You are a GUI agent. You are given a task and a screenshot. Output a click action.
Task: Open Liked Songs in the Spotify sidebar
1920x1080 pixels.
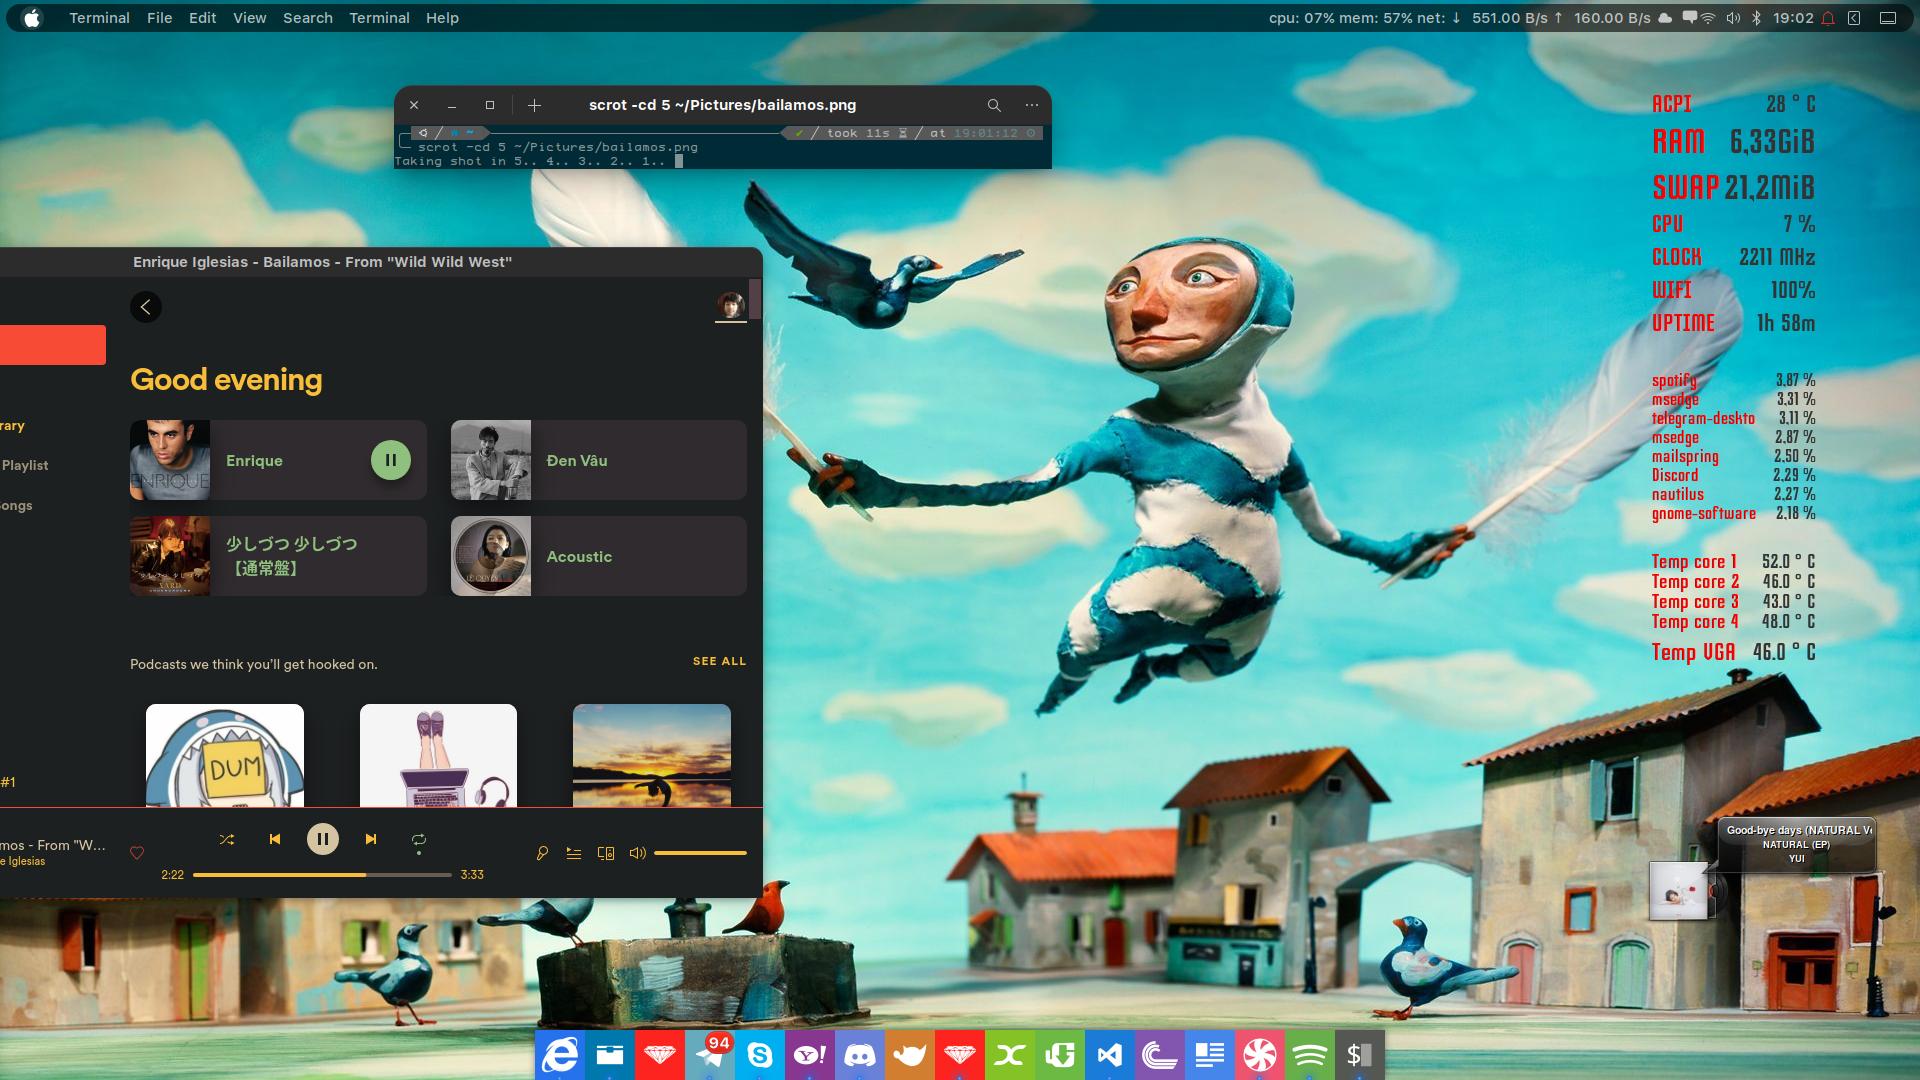tap(16, 505)
